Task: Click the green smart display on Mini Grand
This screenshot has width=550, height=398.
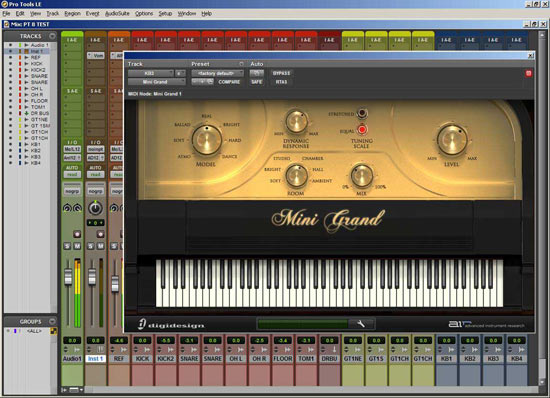Action: pos(303,324)
